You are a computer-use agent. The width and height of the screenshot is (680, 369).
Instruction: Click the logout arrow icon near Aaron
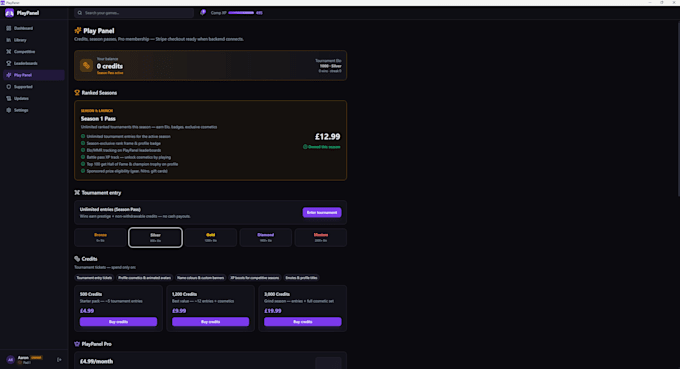tap(59, 359)
